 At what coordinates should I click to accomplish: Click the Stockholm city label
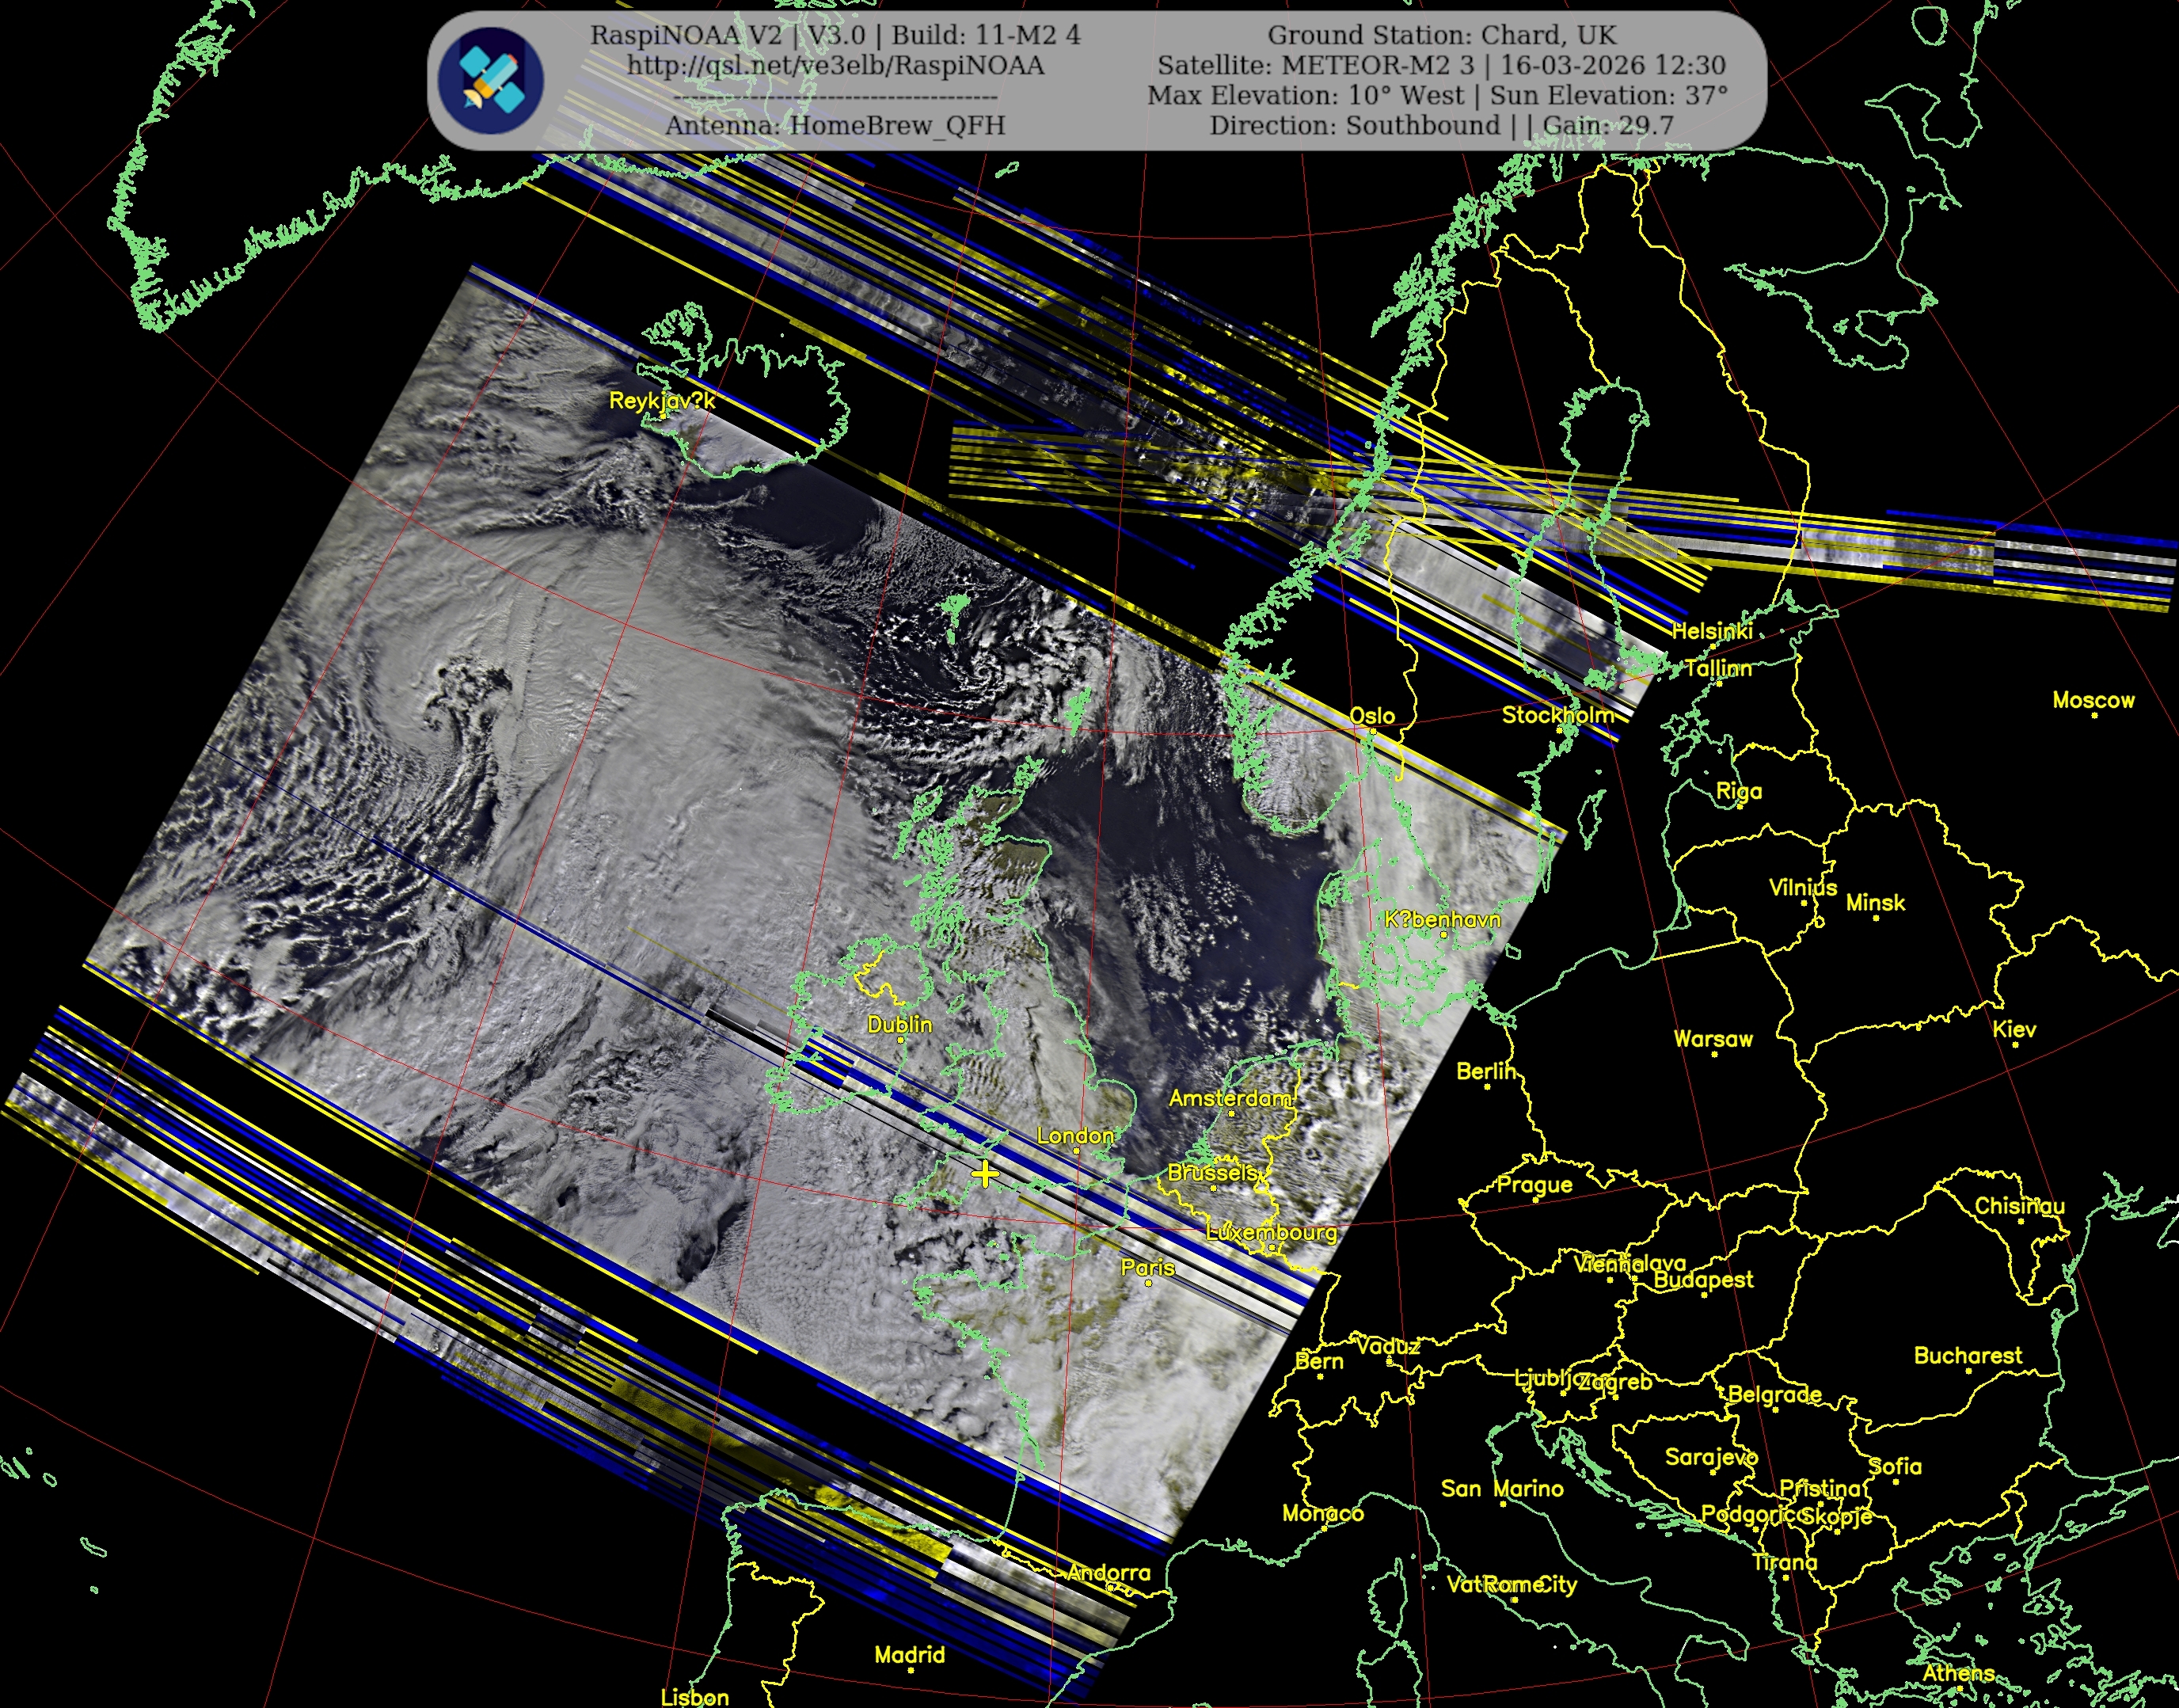(1558, 715)
